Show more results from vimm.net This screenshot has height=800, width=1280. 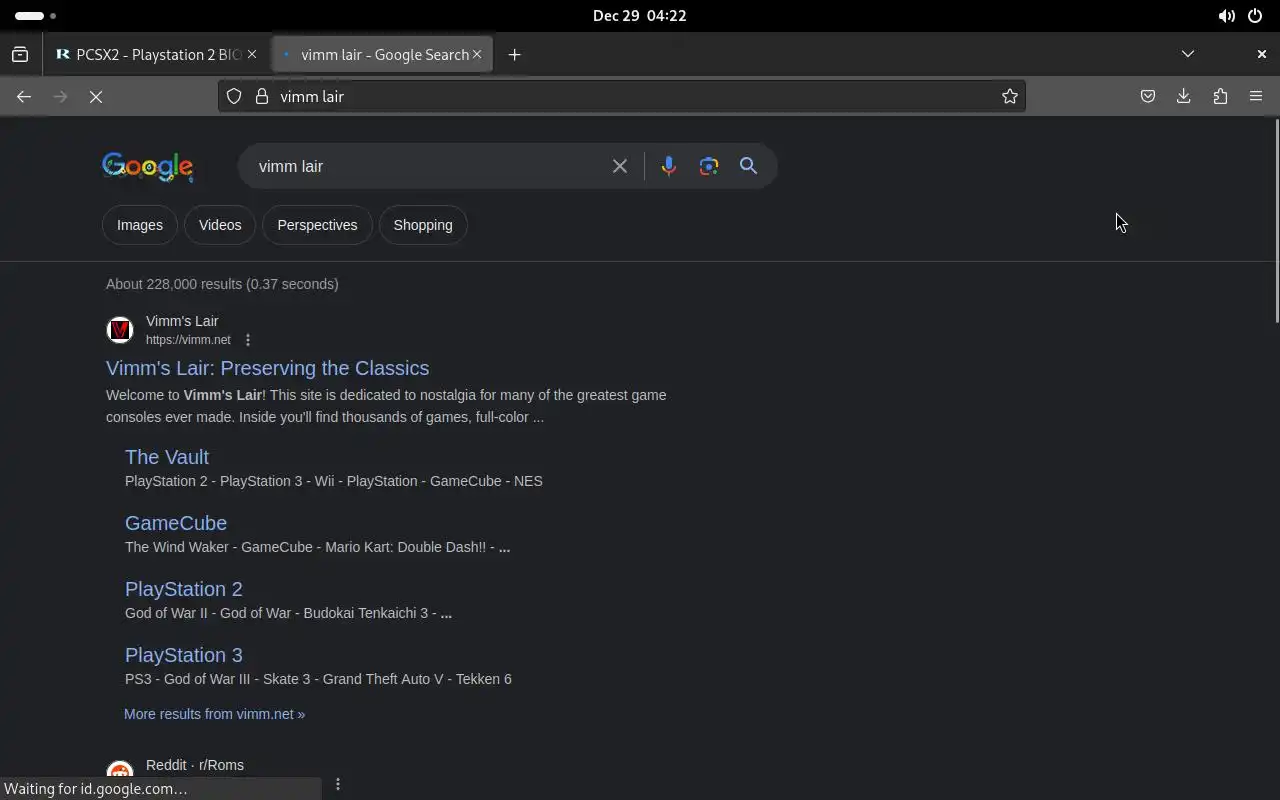214,714
